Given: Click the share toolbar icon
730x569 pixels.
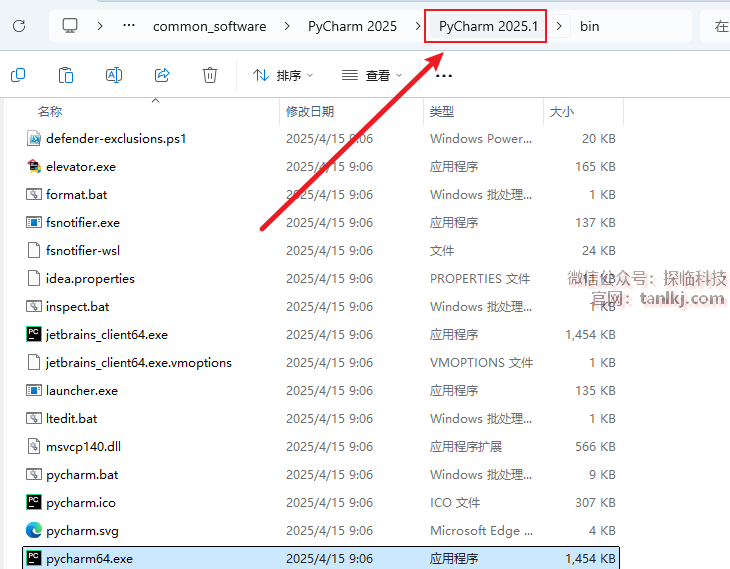Looking at the screenshot, I should click(162, 75).
